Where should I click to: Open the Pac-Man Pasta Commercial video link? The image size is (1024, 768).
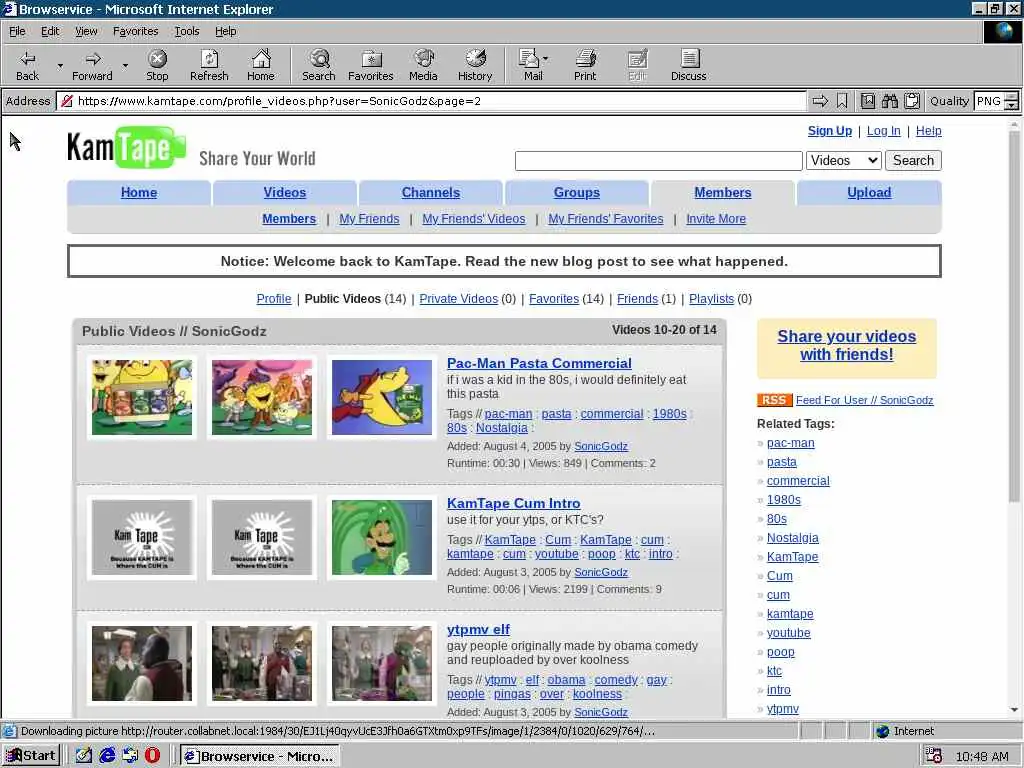[539, 363]
